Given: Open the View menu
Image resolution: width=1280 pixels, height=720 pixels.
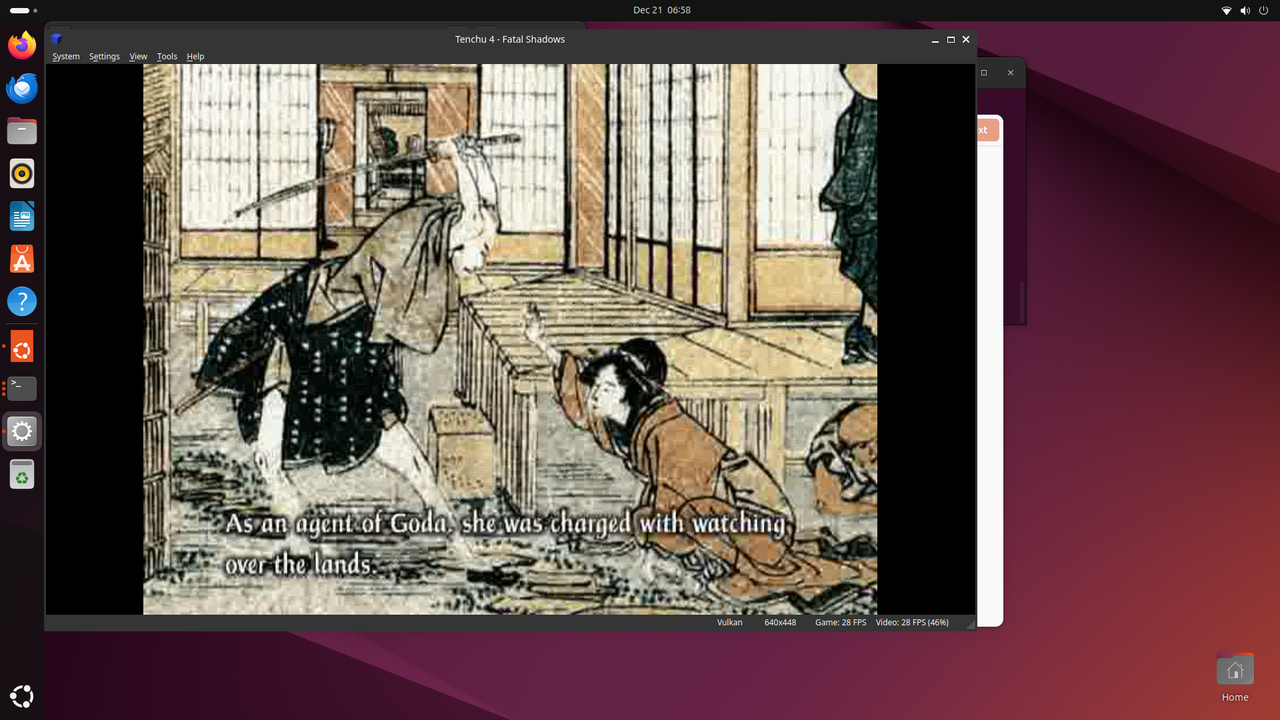Looking at the screenshot, I should [x=138, y=57].
